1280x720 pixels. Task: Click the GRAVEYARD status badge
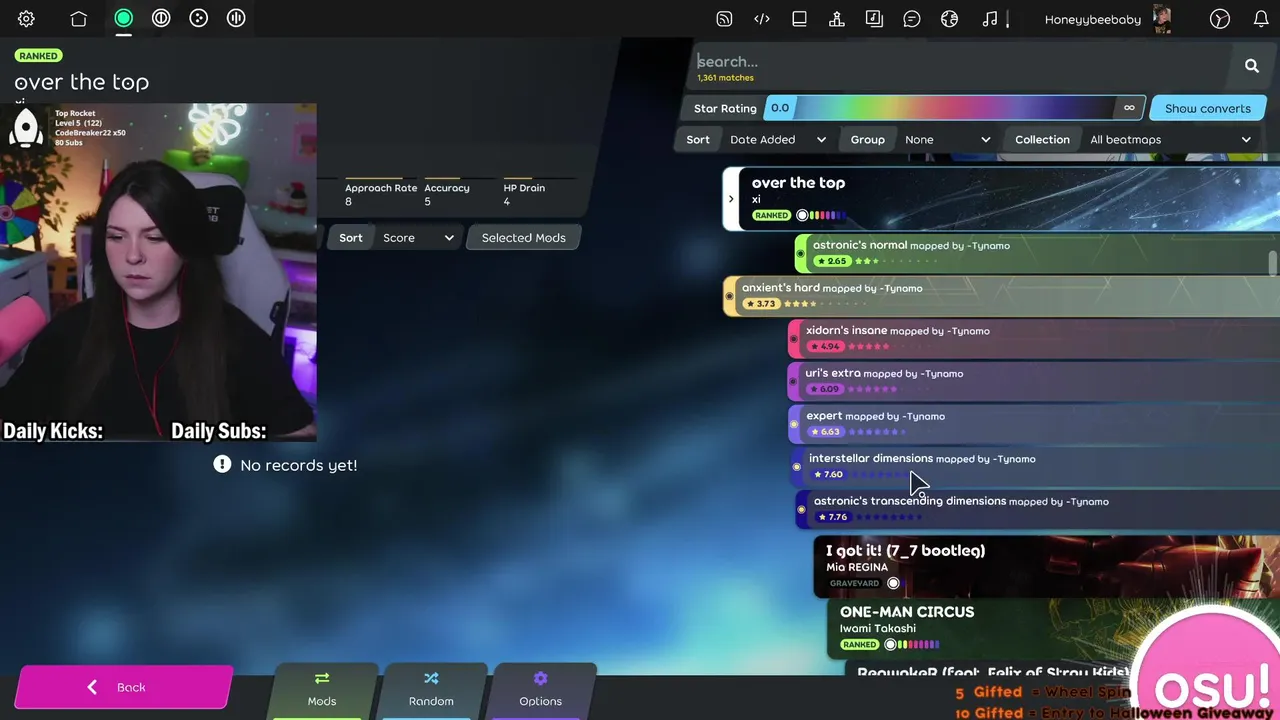[854, 583]
